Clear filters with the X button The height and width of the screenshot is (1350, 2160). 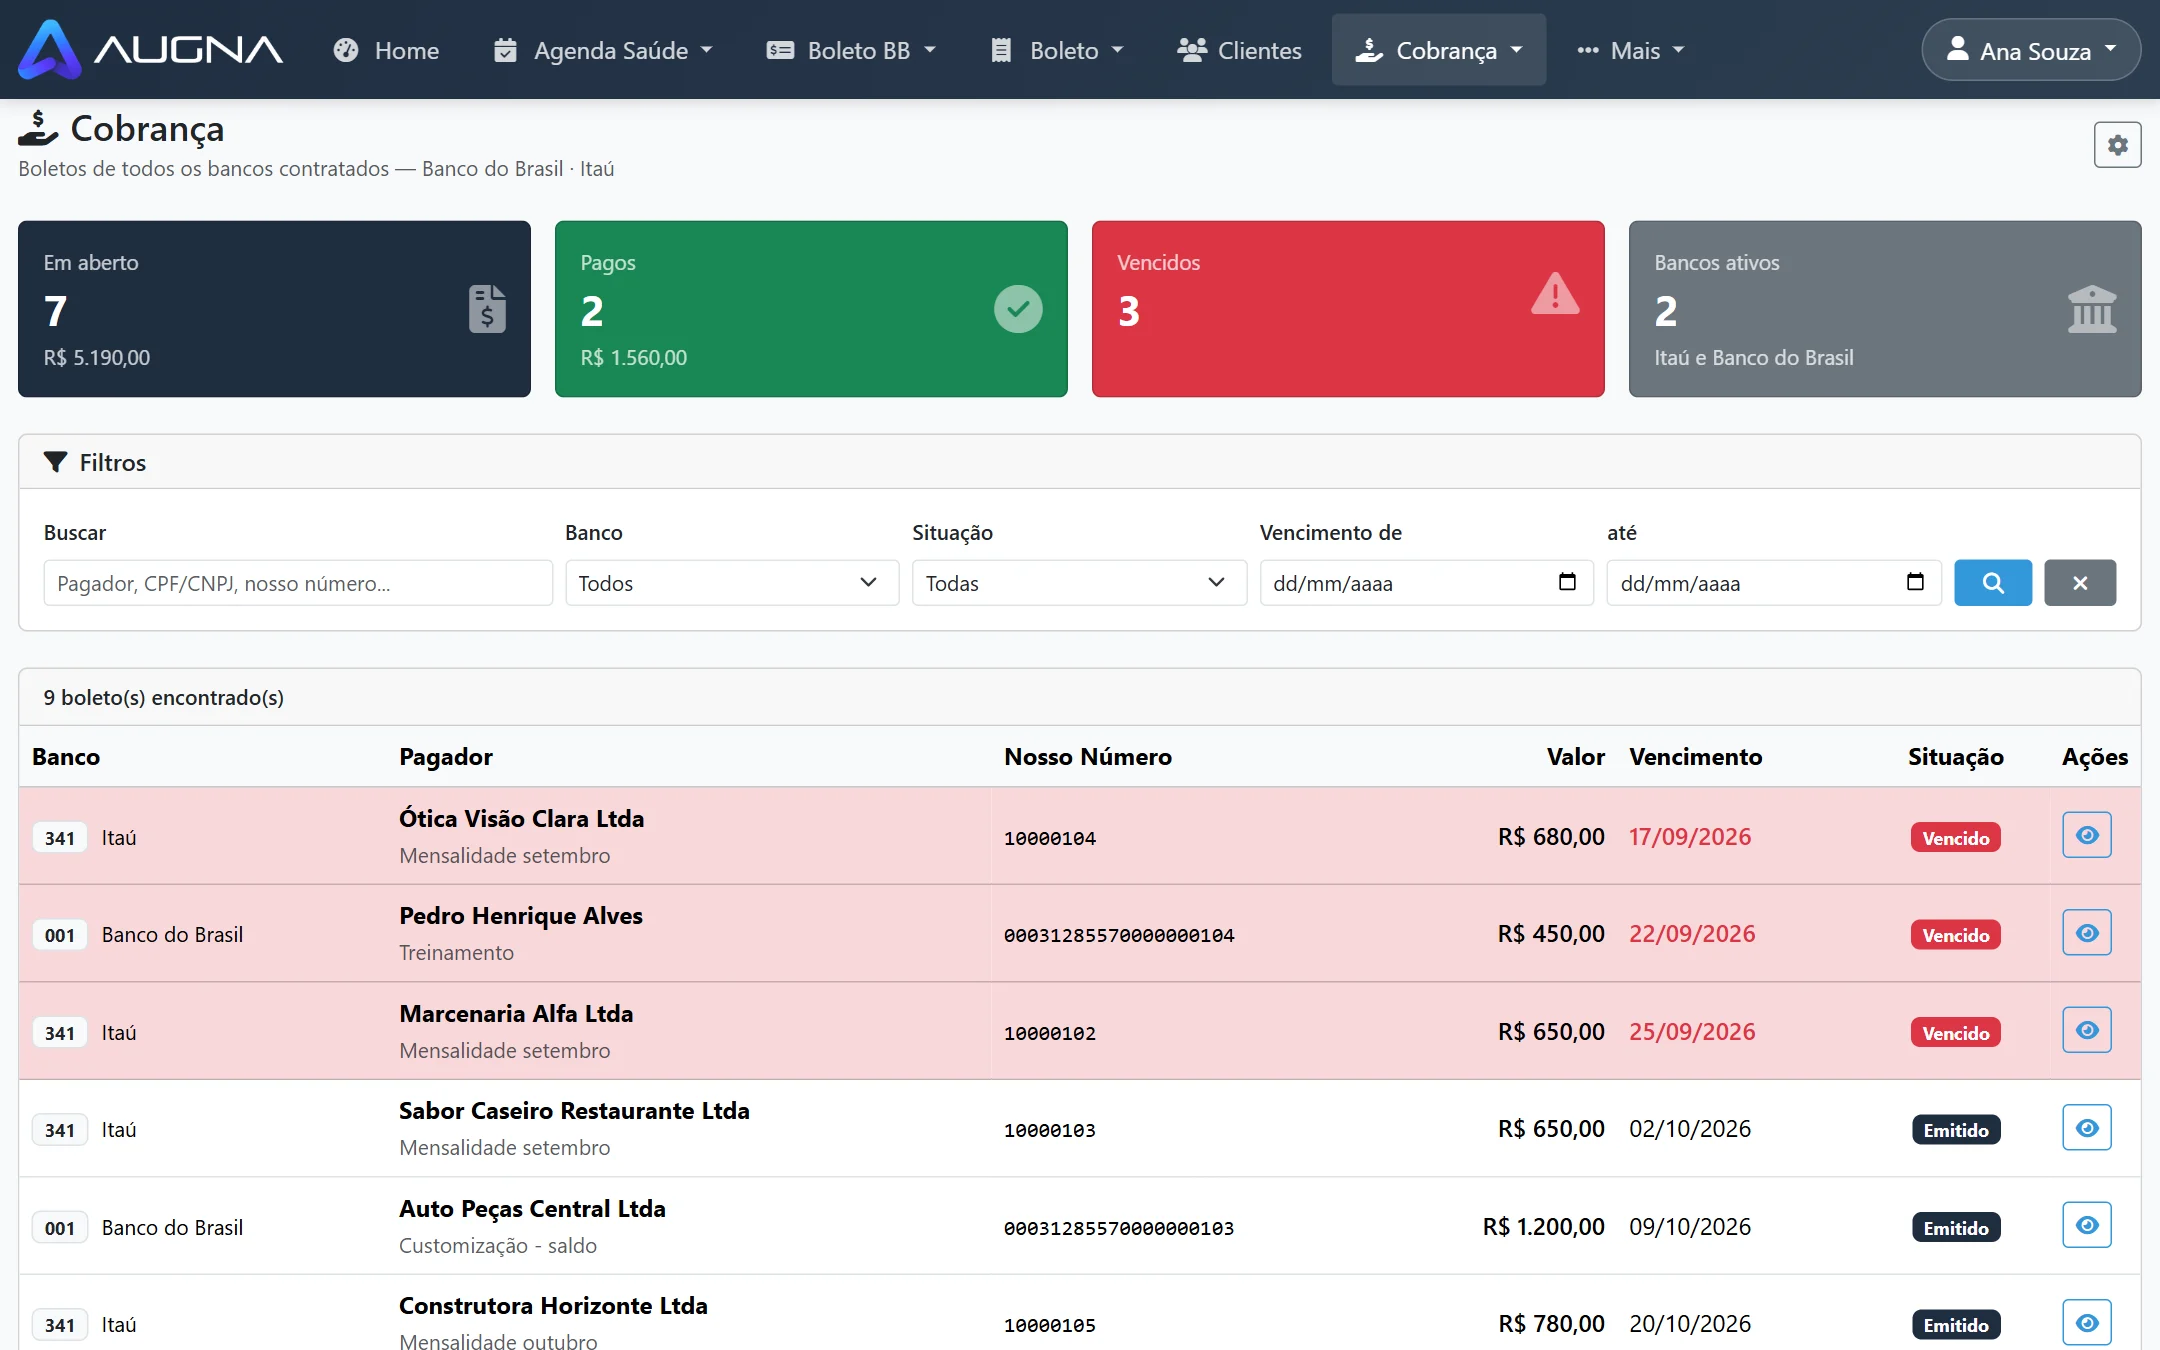[2080, 583]
